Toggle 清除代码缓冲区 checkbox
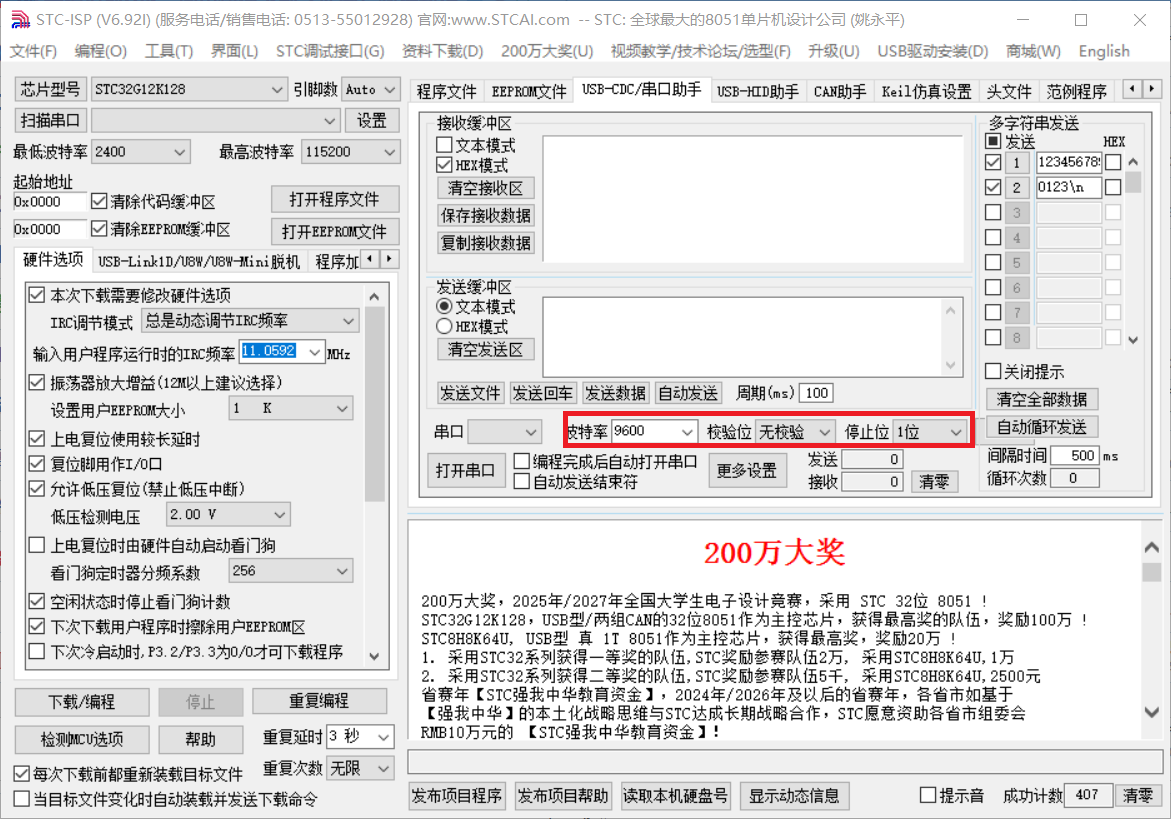The height and width of the screenshot is (819, 1171). pyautogui.click(x=99, y=202)
